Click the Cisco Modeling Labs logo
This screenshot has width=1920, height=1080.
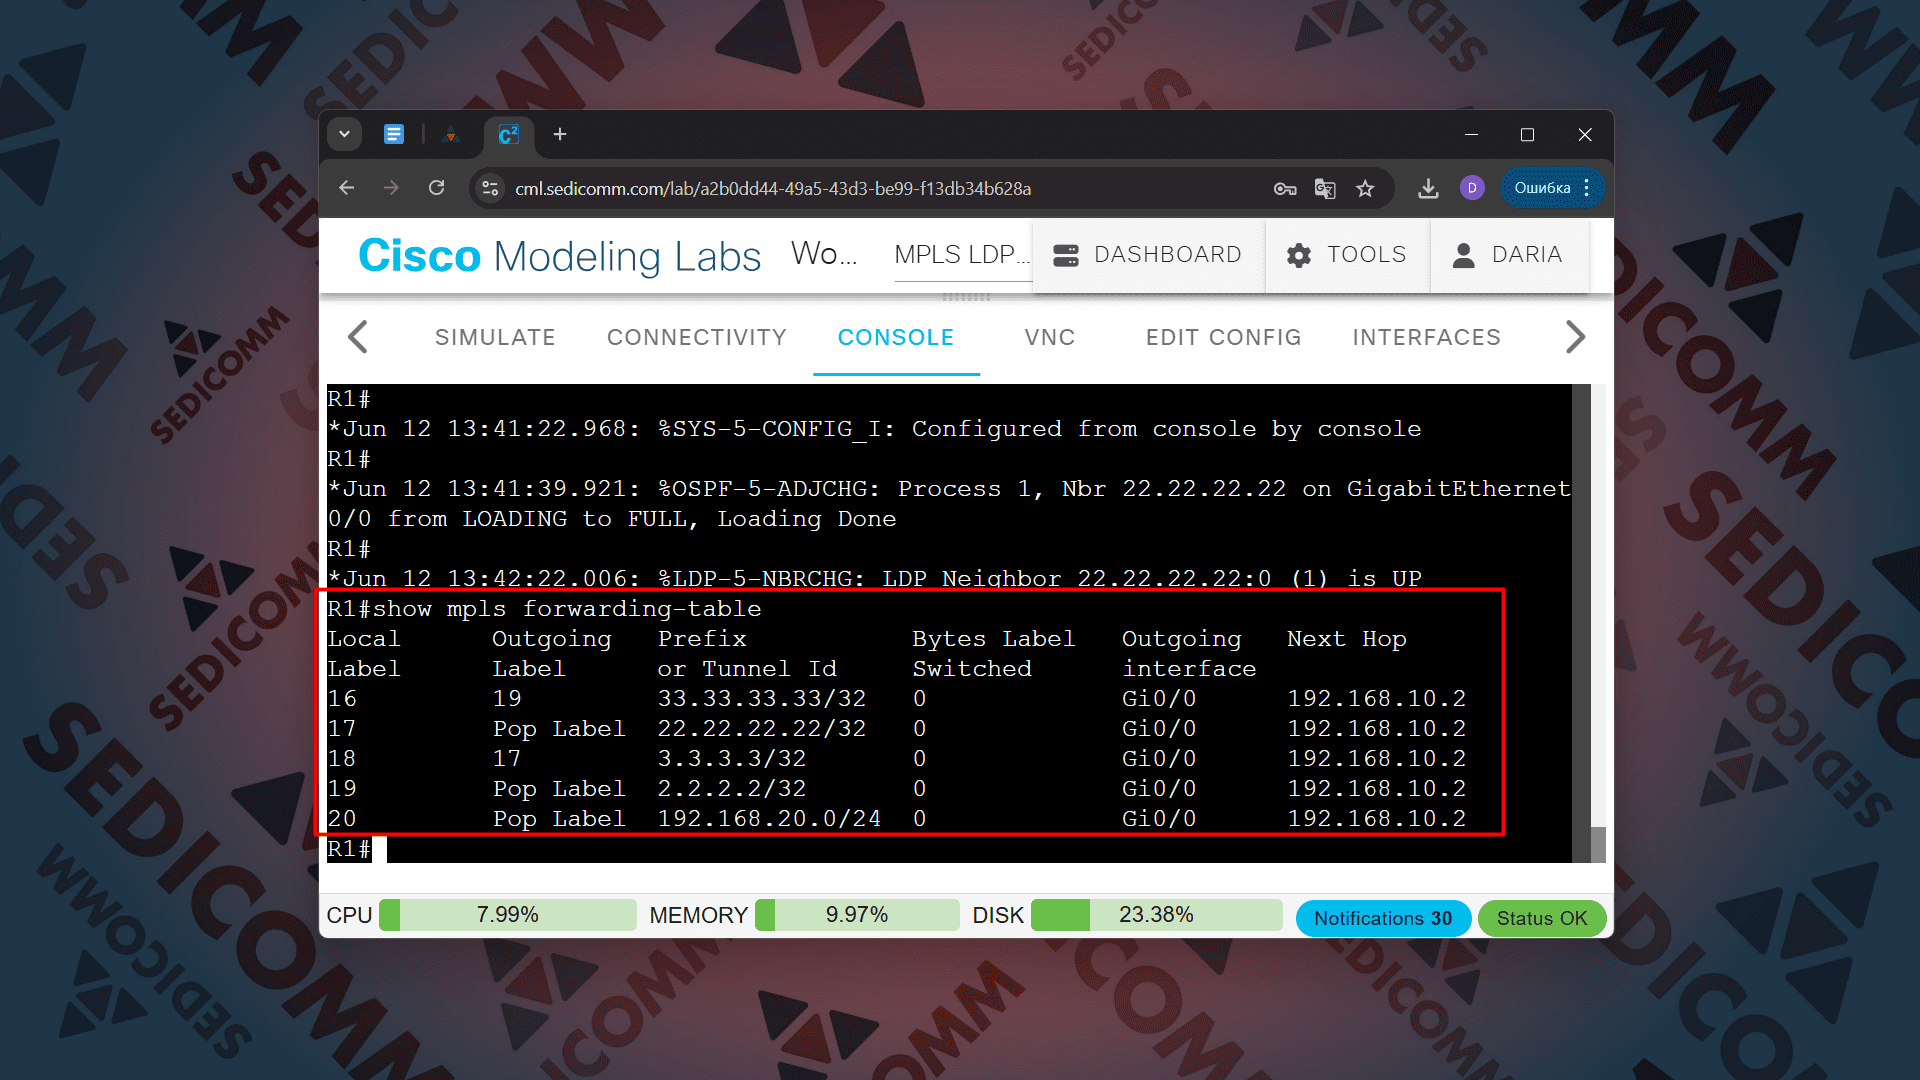pos(560,256)
